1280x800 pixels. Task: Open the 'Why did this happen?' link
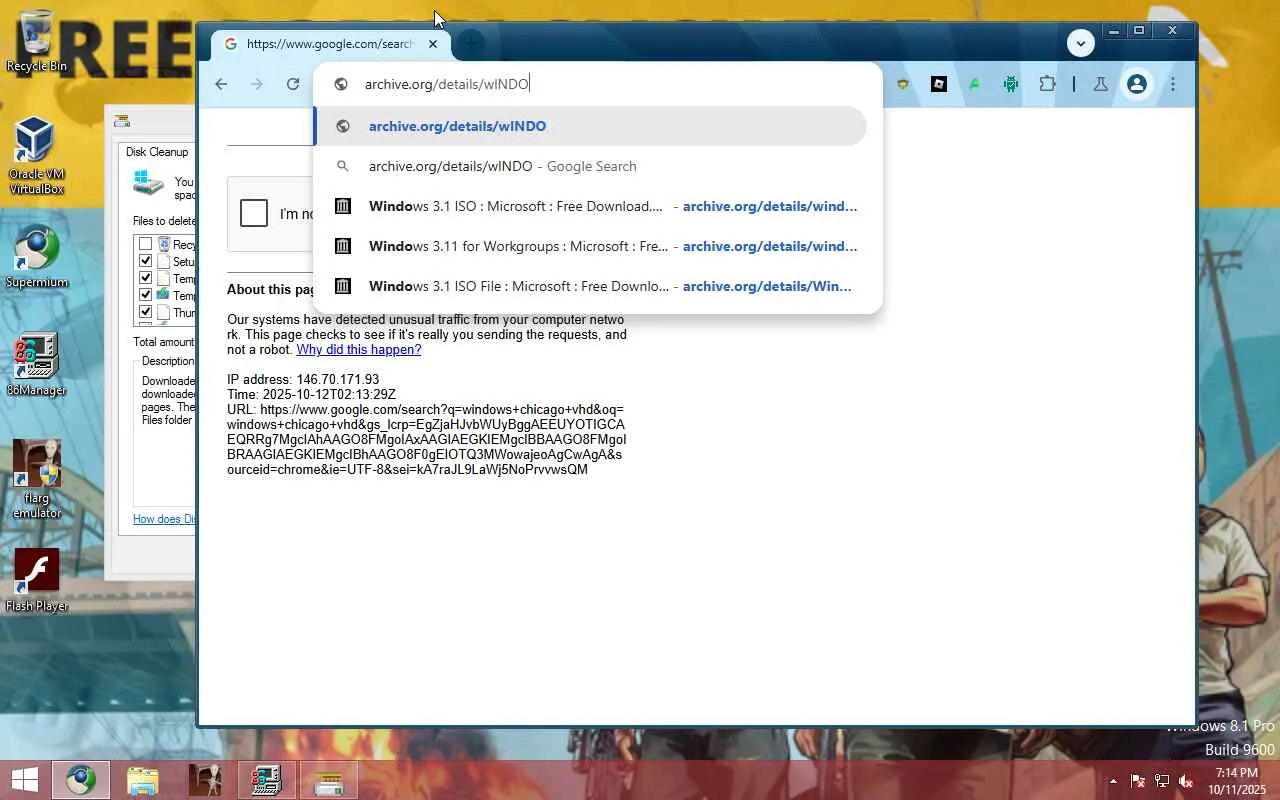(359, 350)
